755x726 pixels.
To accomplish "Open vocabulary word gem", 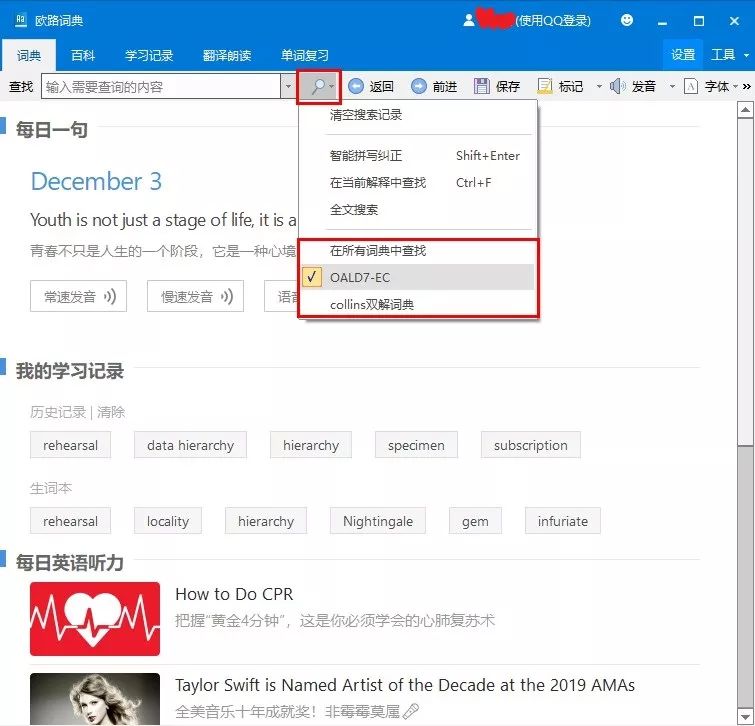I will coord(475,521).
